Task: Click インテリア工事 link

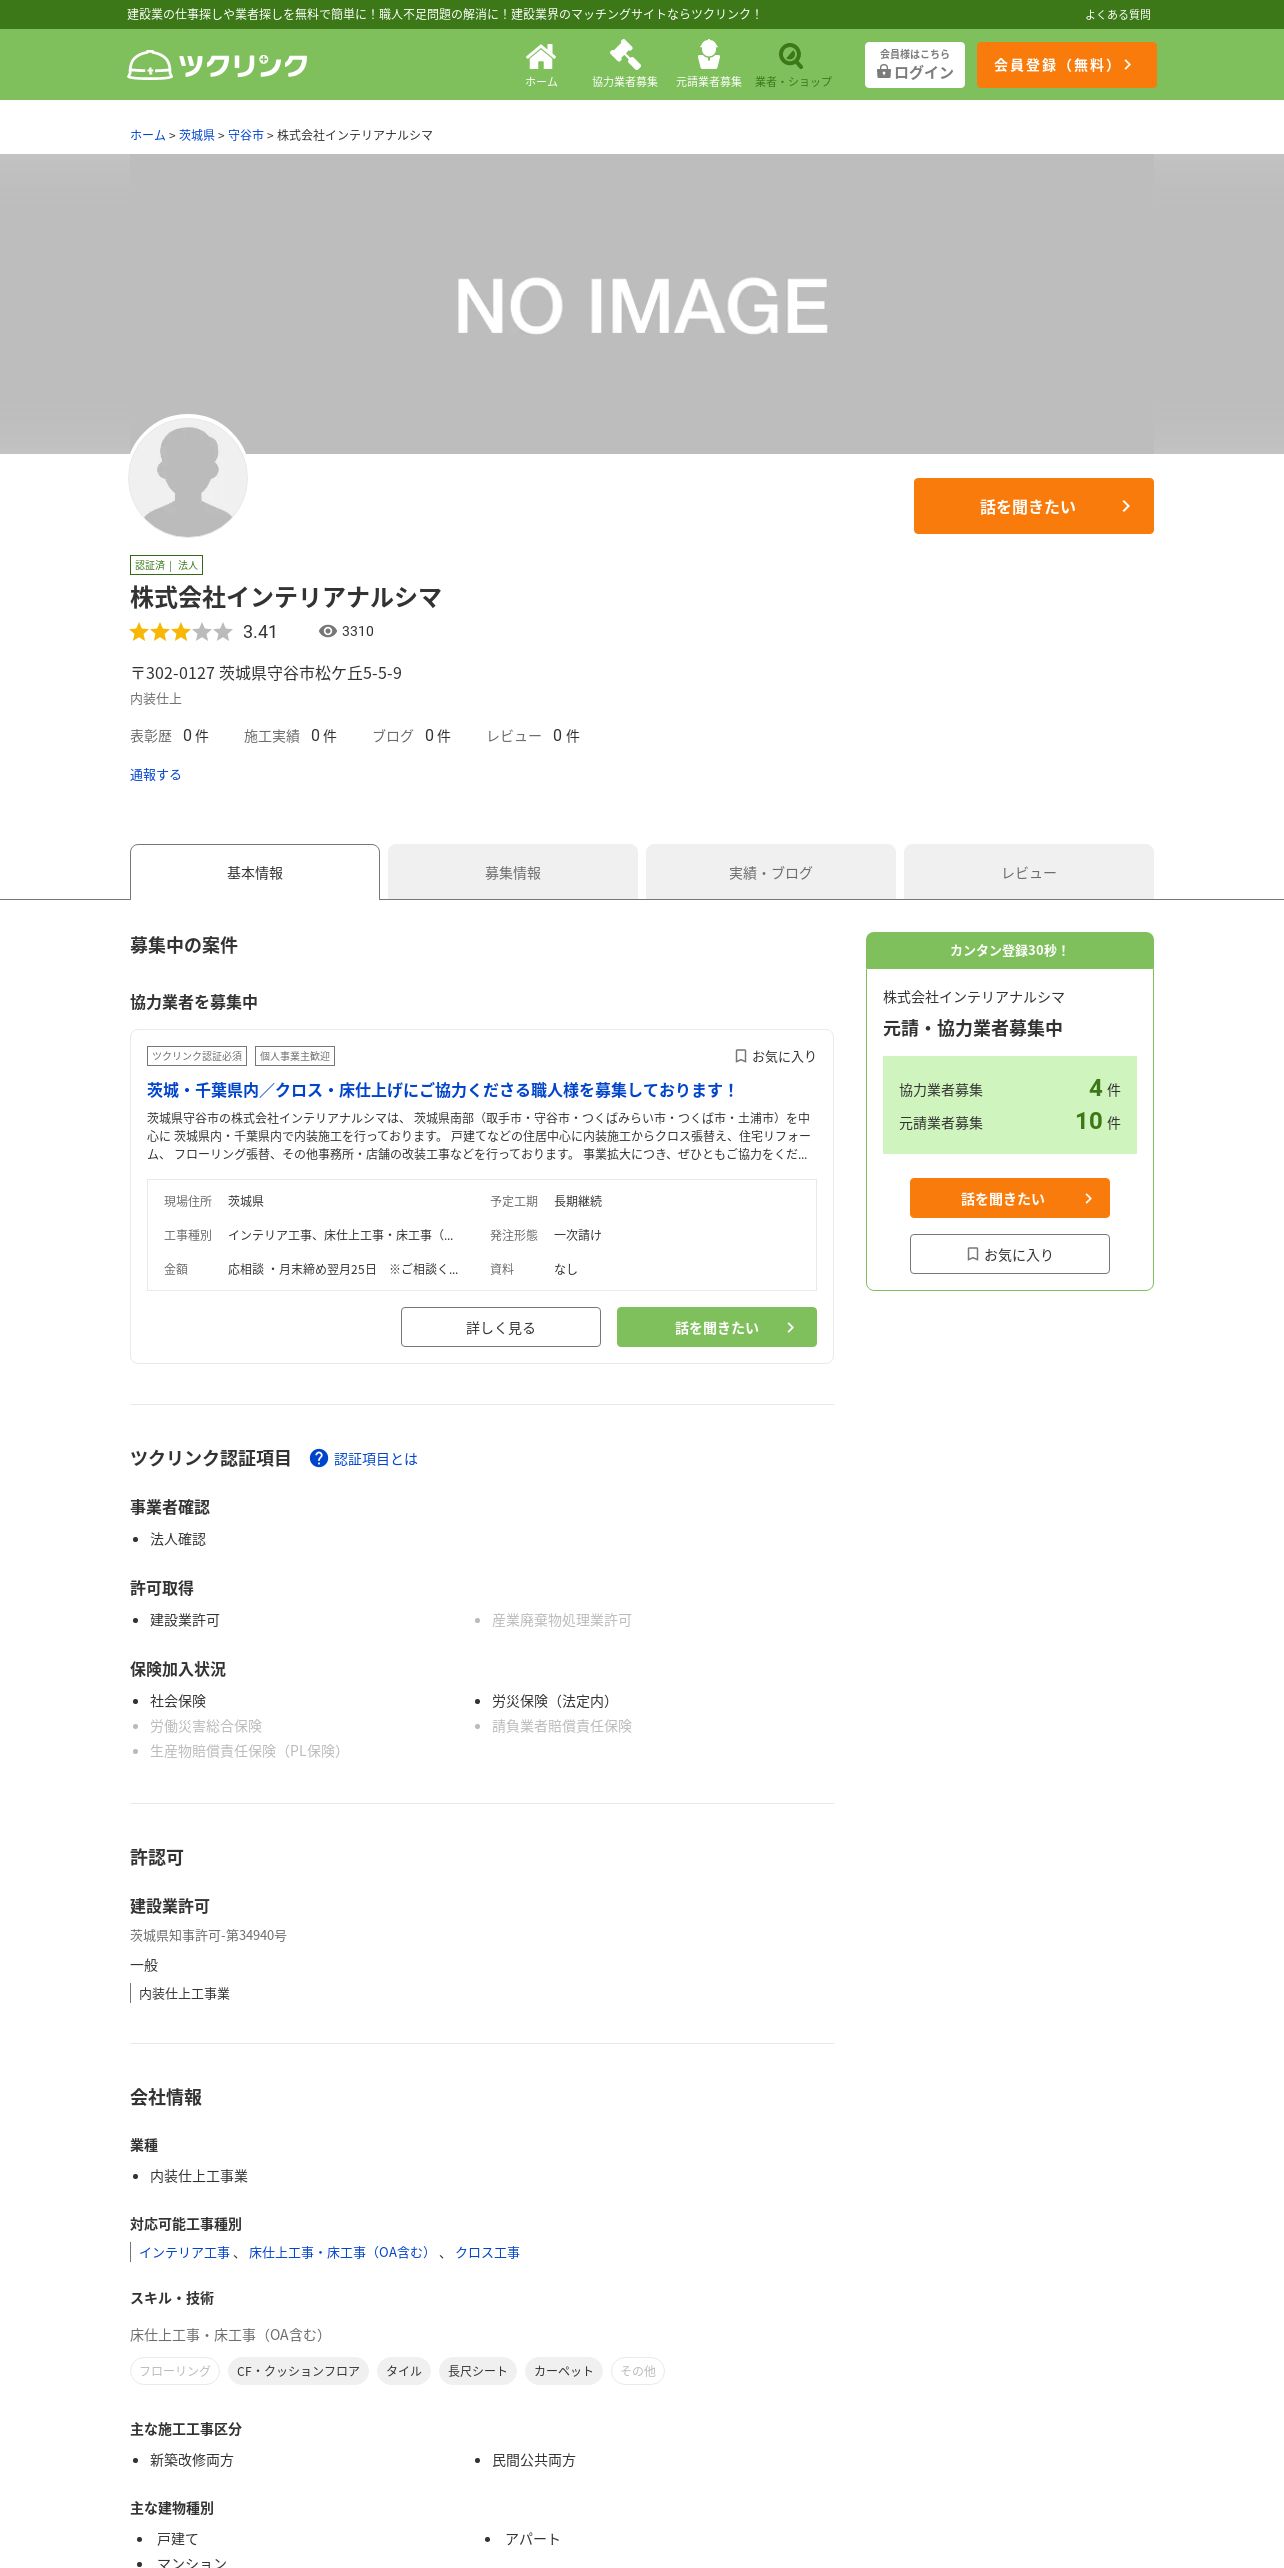Action: tap(185, 2252)
